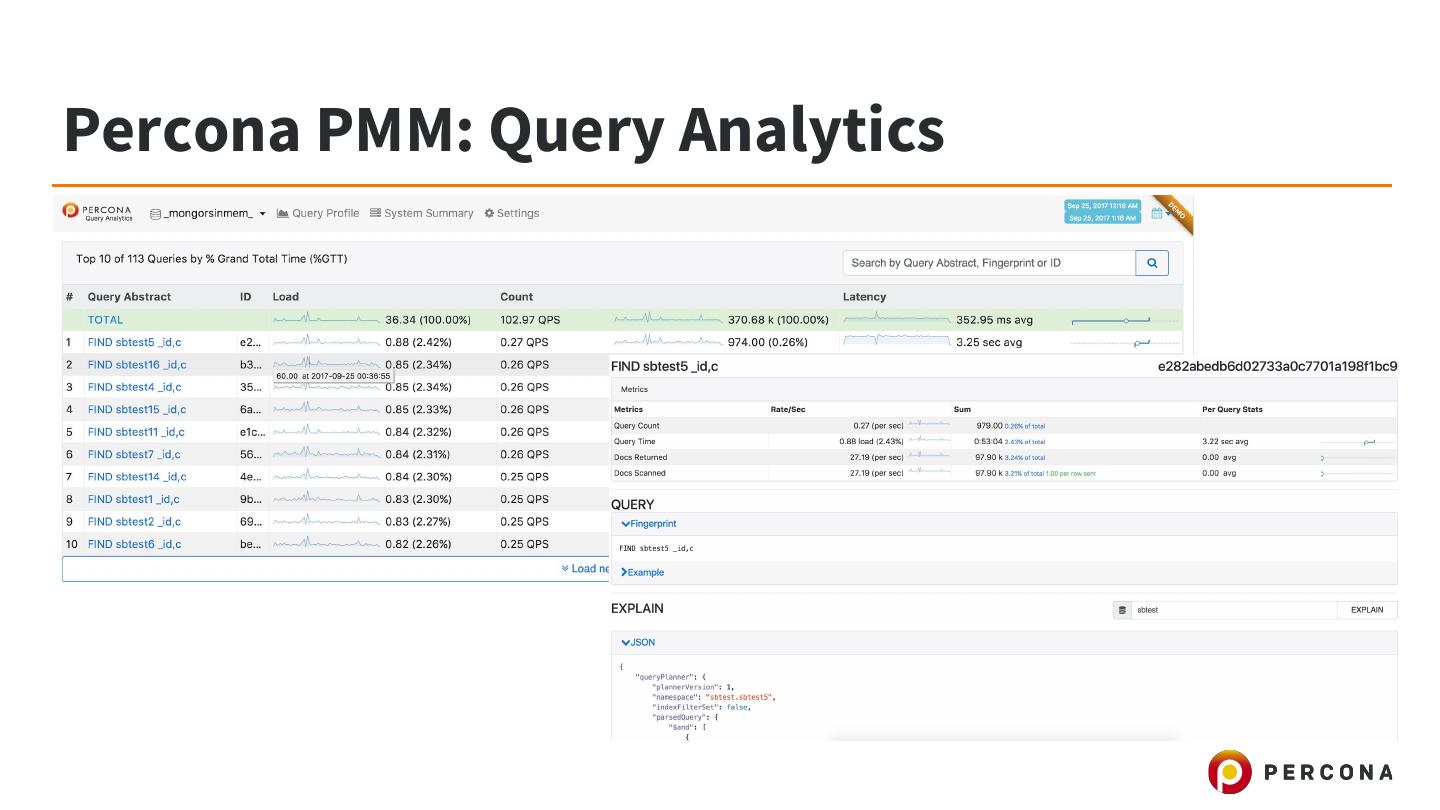Click the start time Sep 25, 2017 12:16 AM
Image resolution: width=1440 pixels, height=810 pixels.
pyautogui.click(x=1102, y=206)
